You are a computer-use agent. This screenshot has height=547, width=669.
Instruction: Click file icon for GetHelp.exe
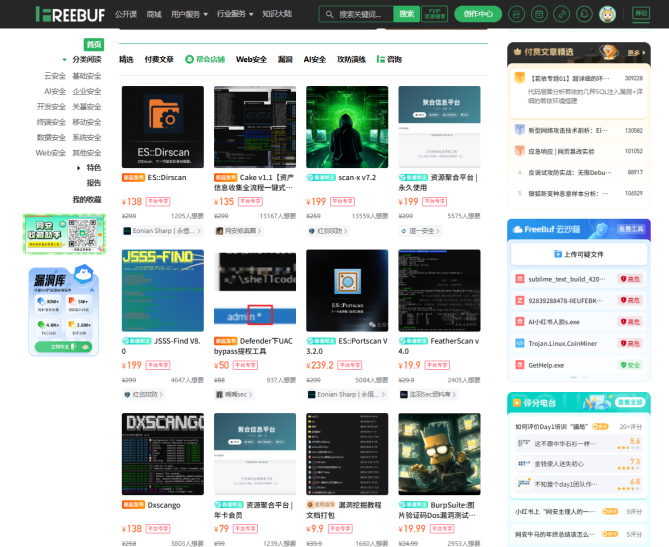[x=520, y=365]
